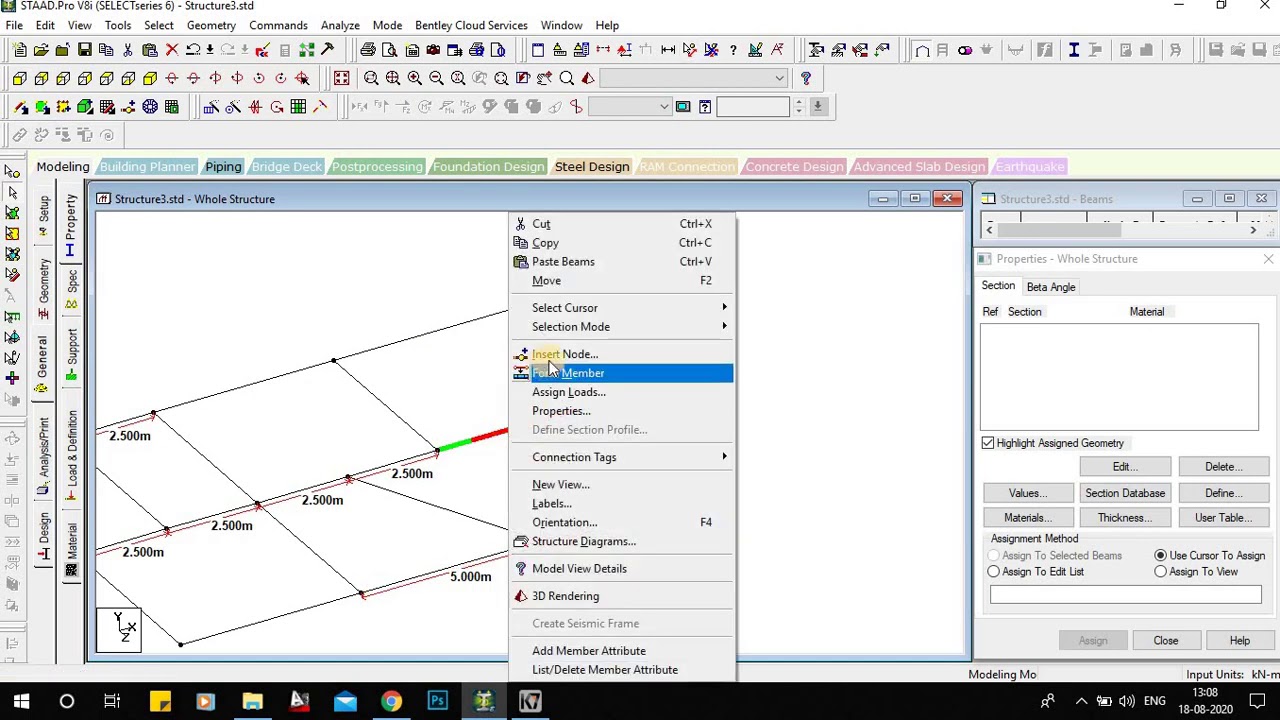The image size is (1280, 720).
Task: Click the first yellow cube view icon
Action: (19, 78)
